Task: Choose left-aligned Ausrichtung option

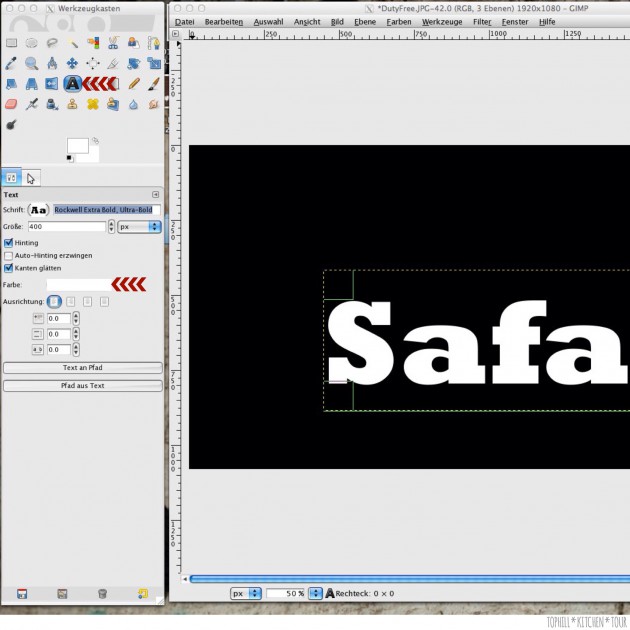Action: click(x=54, y=301)
